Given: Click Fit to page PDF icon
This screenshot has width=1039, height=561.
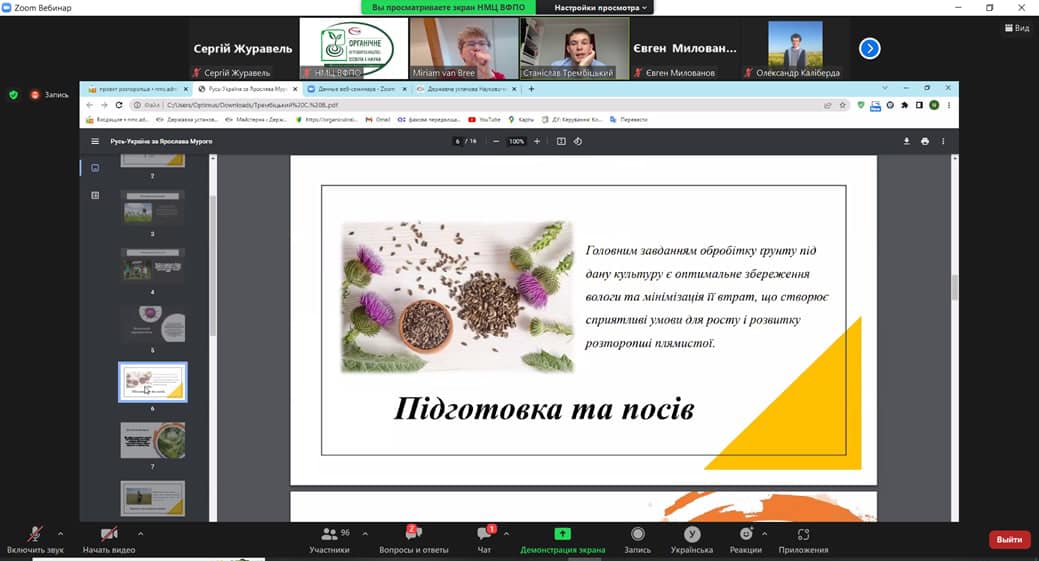Looking at the screenshot, I should [x=561, y=141].
